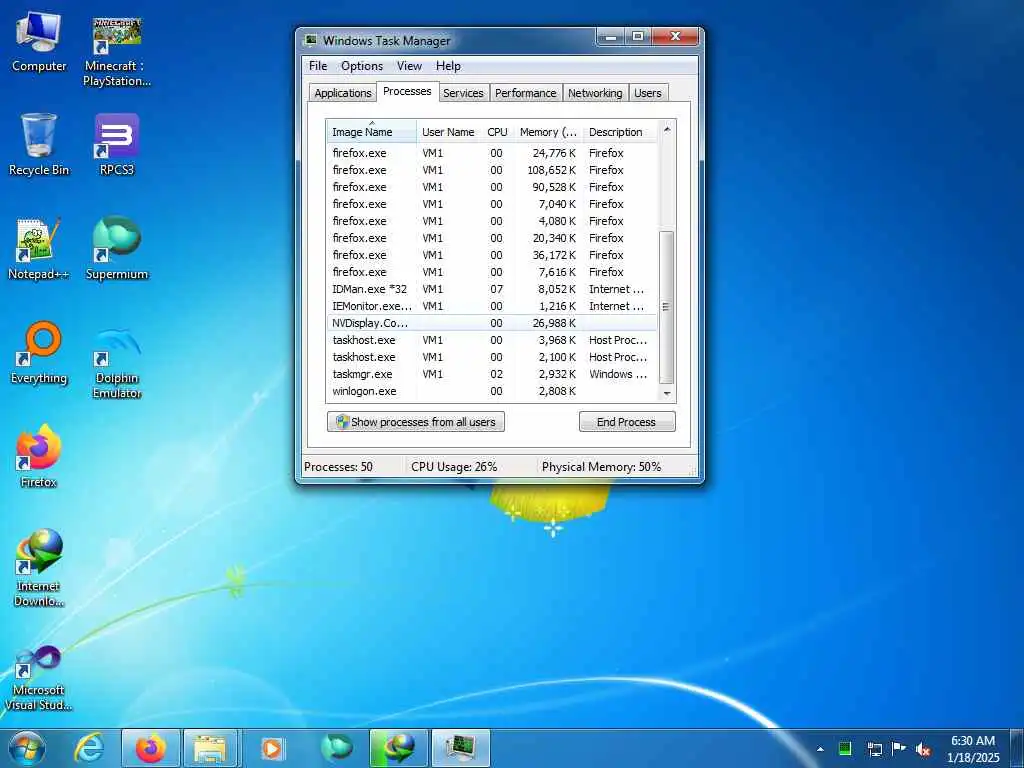Viewport: 1024px width, 768px height.
Task: Select firefox.exe row using 4,080 K
Action: (x=492, y=221)
